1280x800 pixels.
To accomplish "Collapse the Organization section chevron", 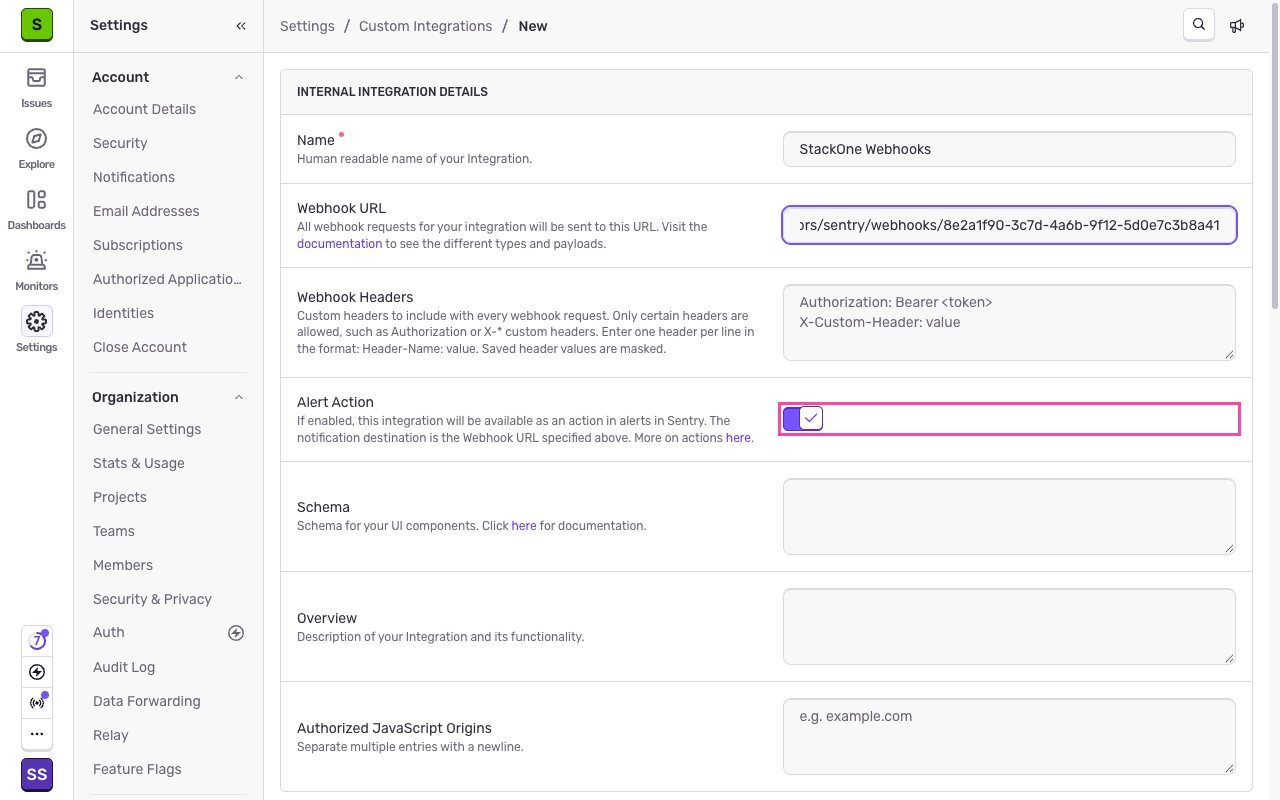I will [238, 397].
